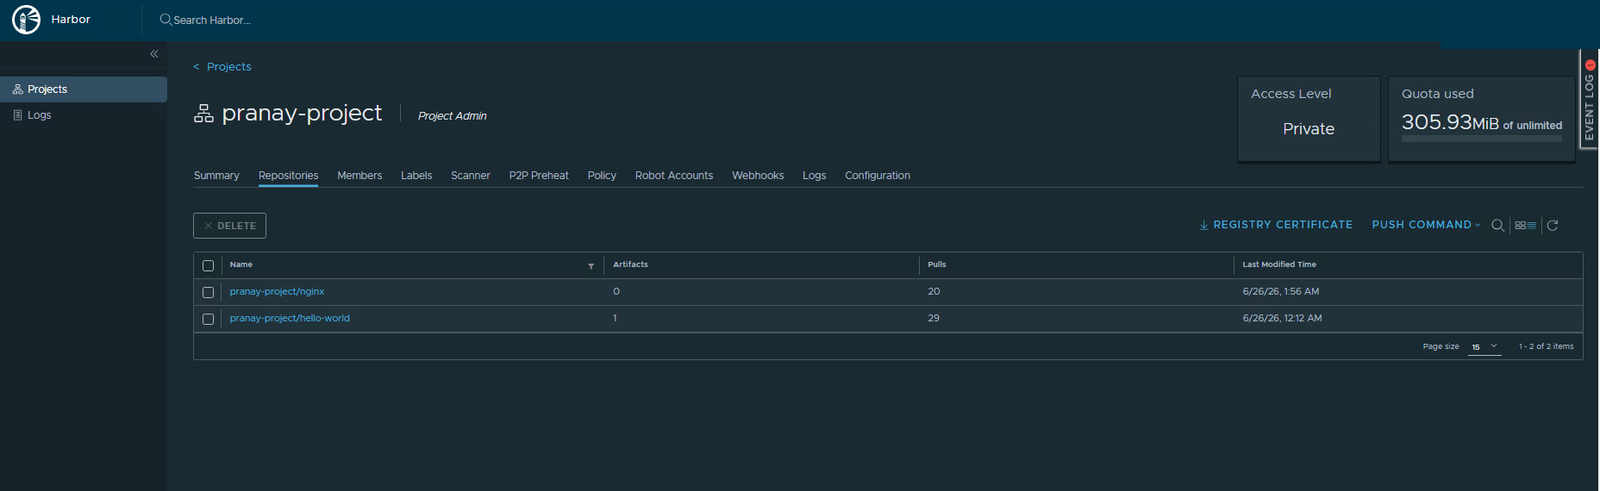
Task: Sort by the Name column header
Action: [241, 265]
